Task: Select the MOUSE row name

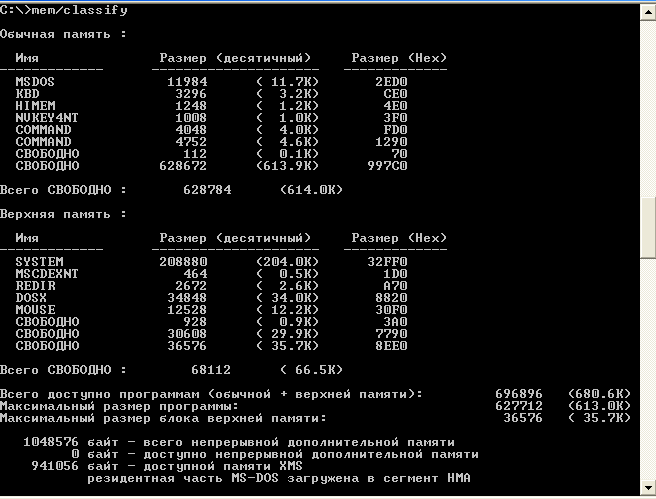Action: (35, 310)
